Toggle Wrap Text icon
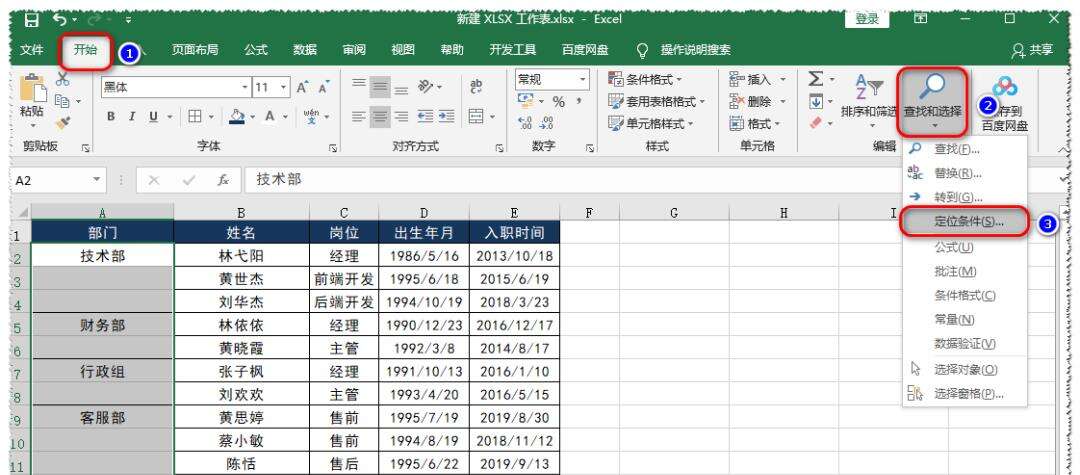1080x475 pixels. coord(476,87)
